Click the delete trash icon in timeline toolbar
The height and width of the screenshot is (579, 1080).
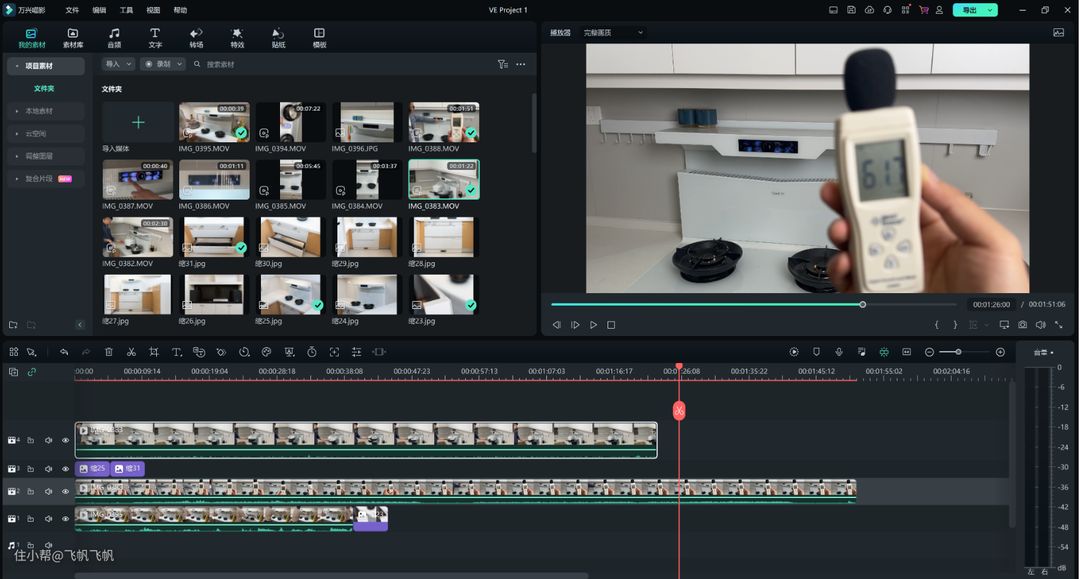click(109, 352)
